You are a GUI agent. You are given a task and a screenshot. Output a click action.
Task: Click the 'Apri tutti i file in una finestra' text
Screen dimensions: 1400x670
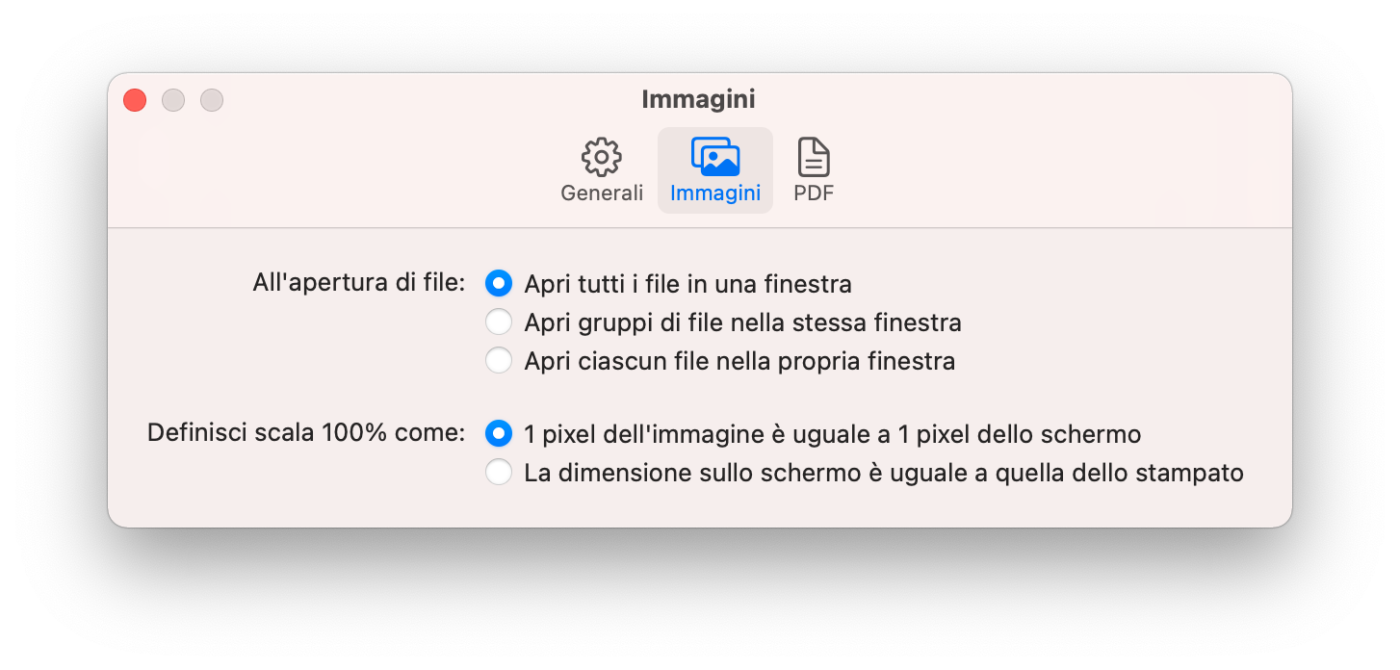pyautogui.click(x=688, y=284)
